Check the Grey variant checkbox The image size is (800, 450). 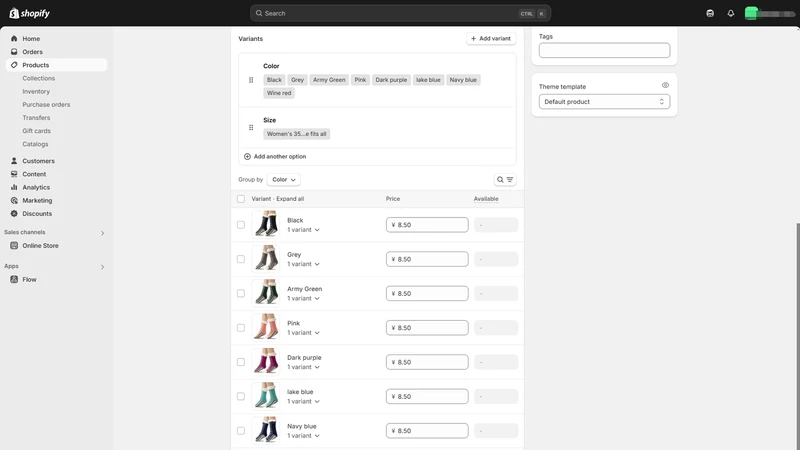(241, 259)
